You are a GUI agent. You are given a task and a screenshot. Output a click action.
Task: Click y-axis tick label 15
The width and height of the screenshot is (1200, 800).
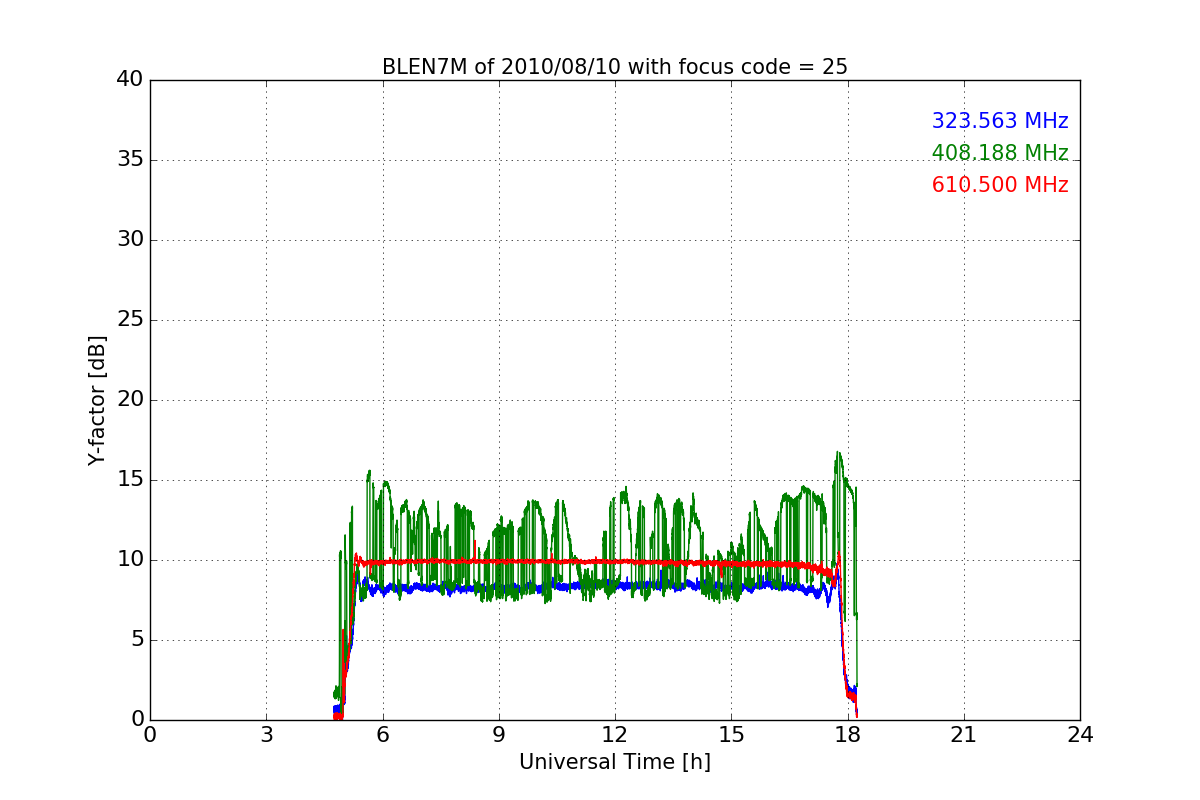point(130,480)
